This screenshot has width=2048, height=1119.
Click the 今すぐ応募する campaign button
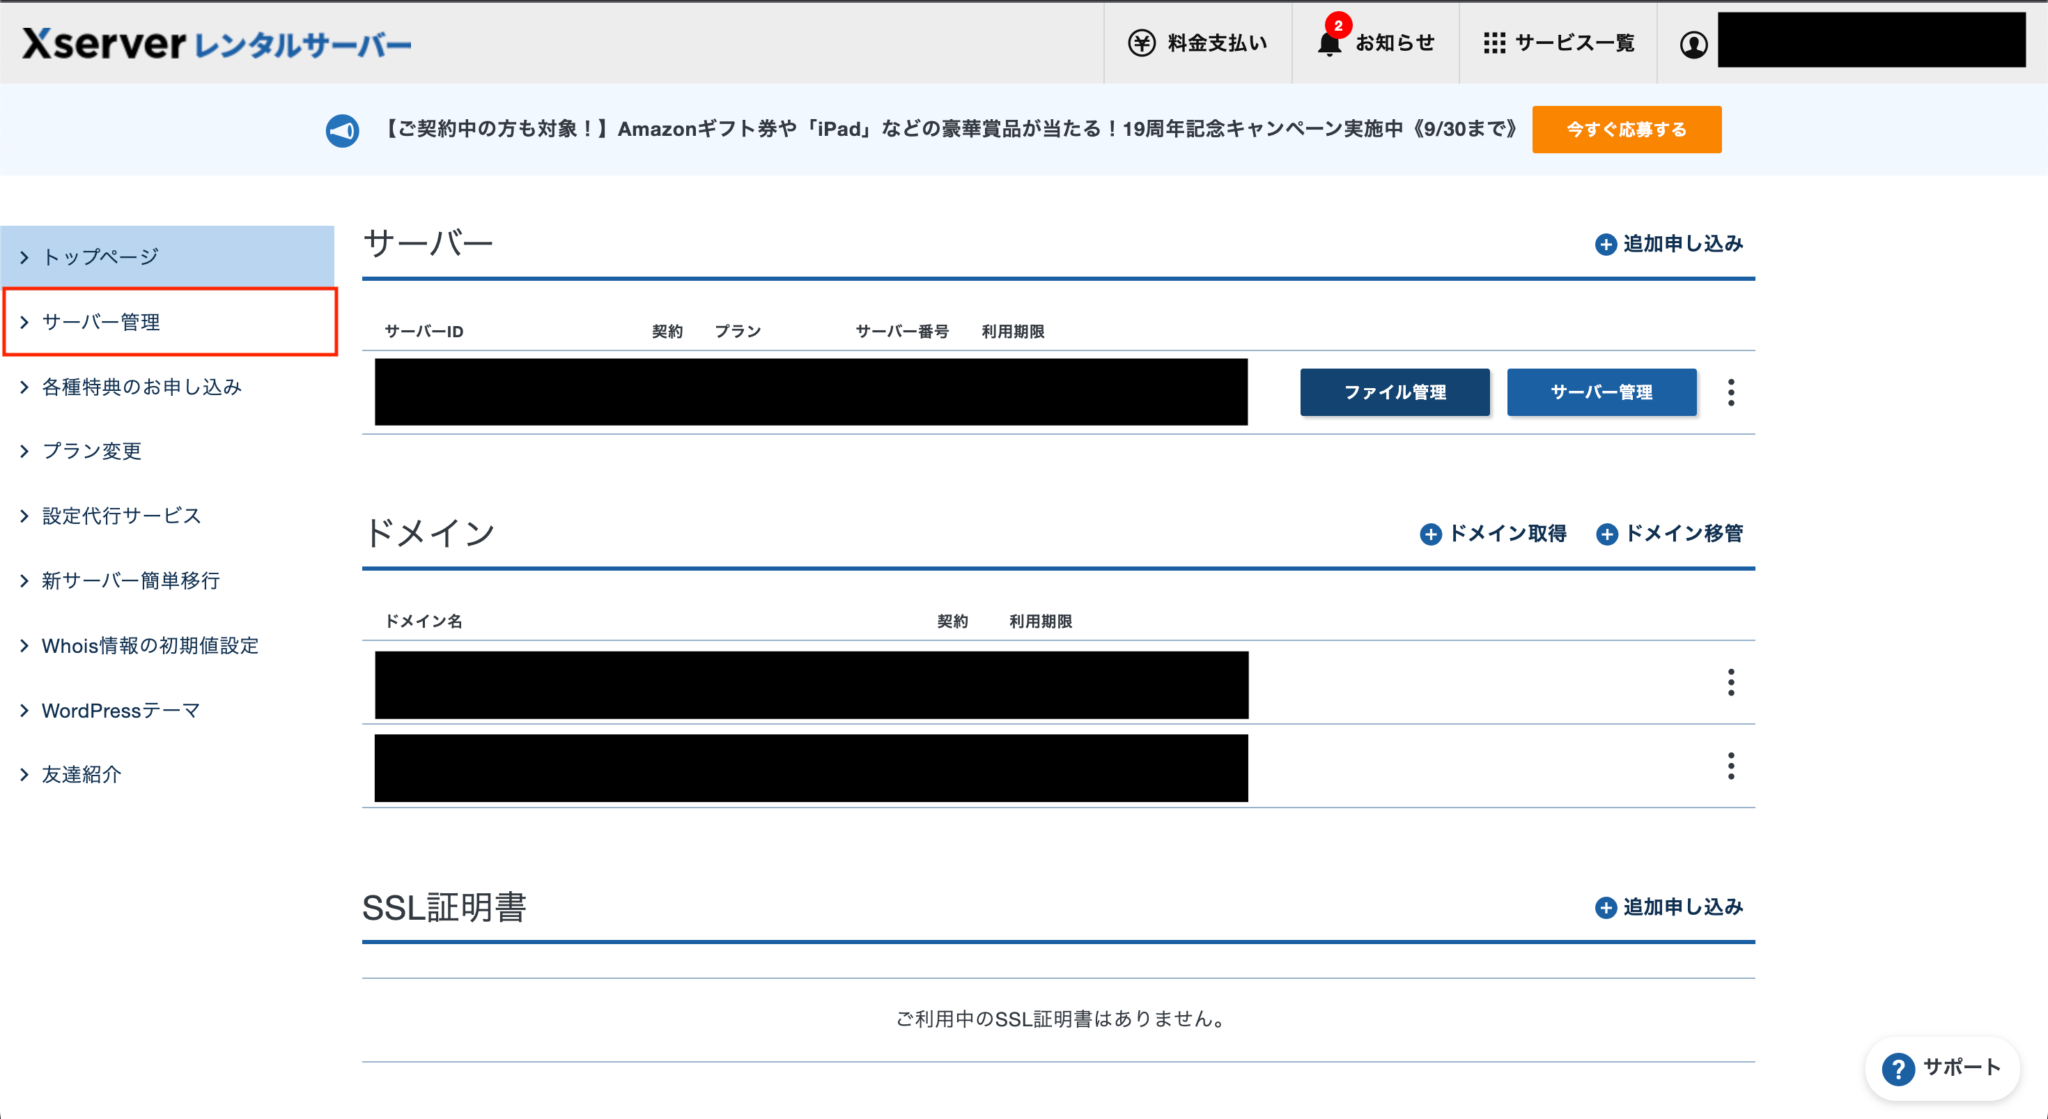coord(1626,129)
